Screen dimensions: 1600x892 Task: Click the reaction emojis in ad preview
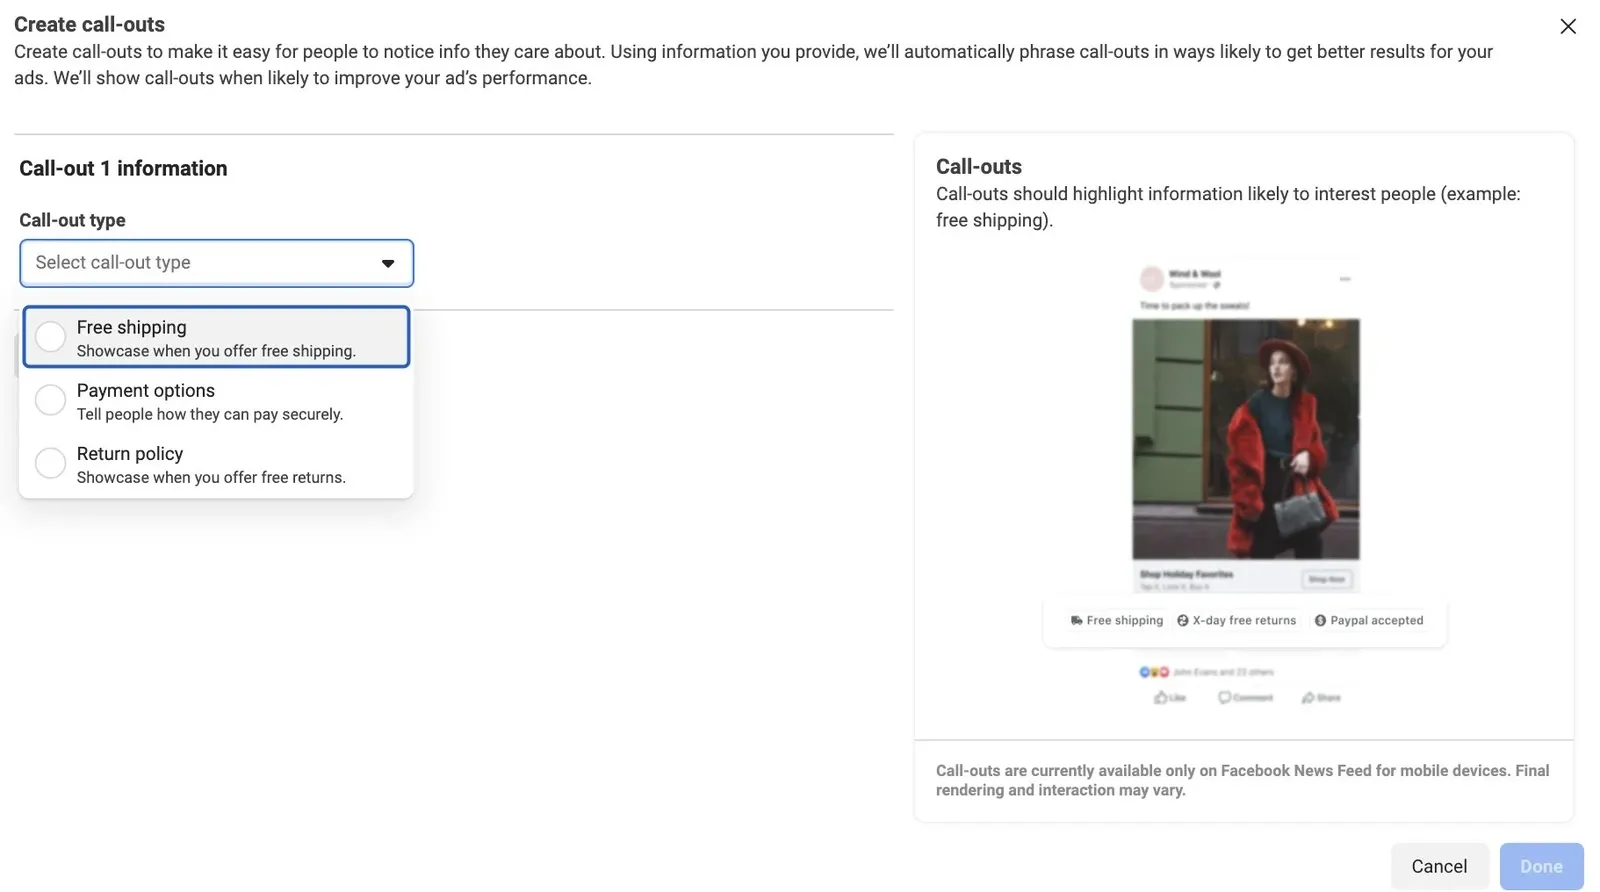(1154, 672)
